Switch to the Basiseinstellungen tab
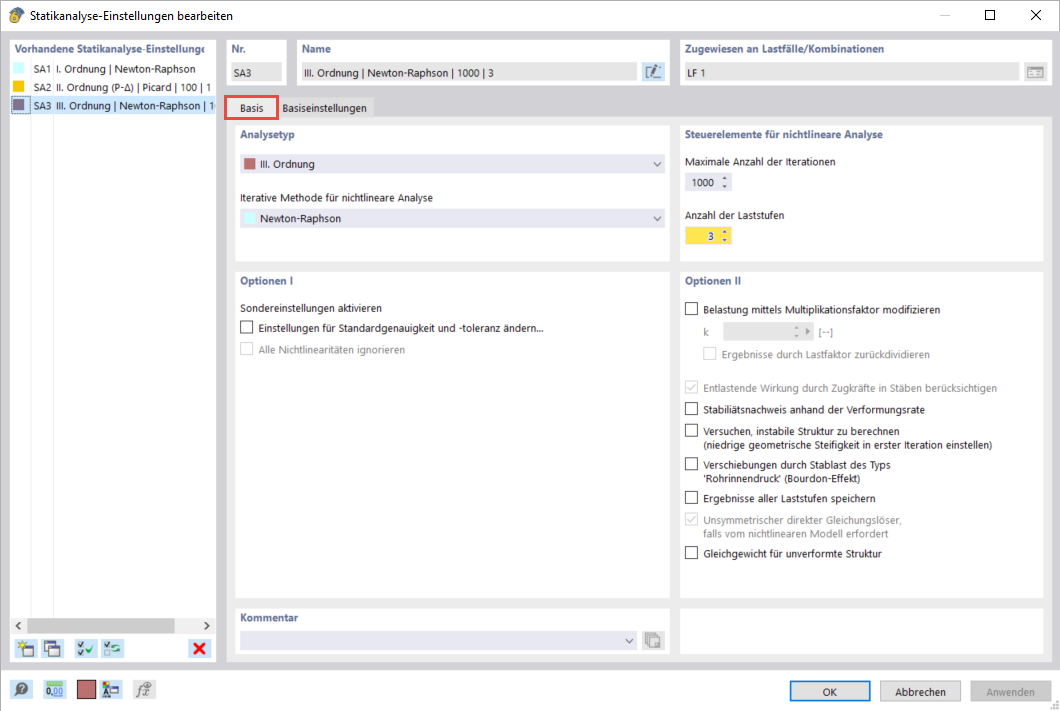This screenshot has width=1060, height=711. (324, 108)
